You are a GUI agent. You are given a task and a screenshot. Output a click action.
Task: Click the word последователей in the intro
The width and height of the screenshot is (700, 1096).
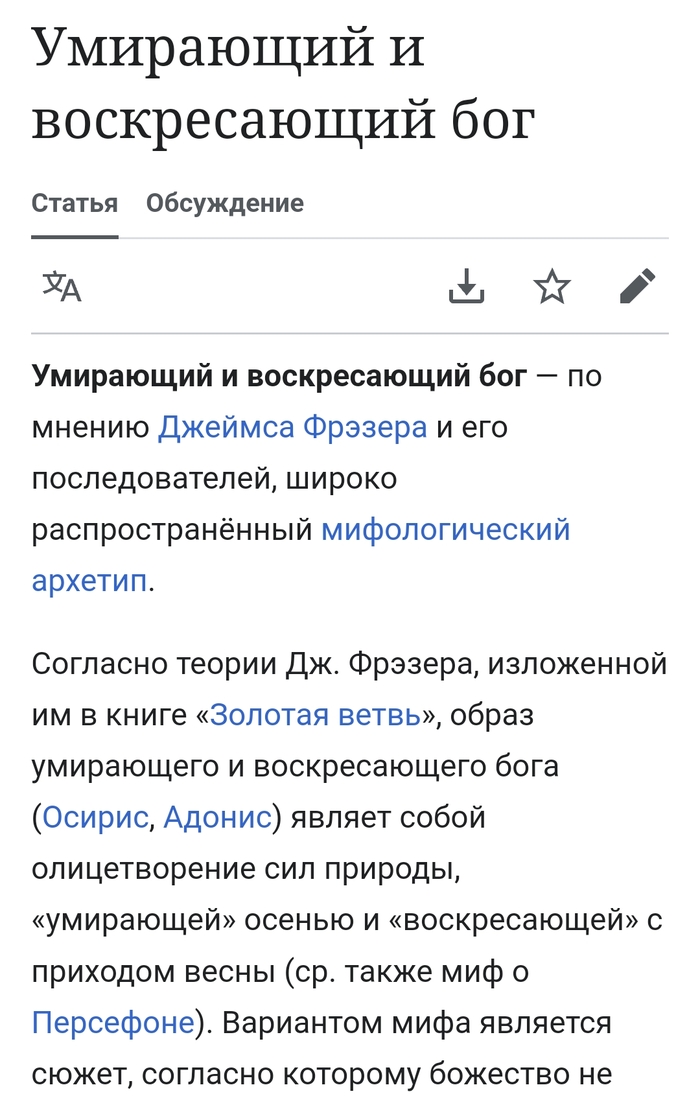coord(150,479)
